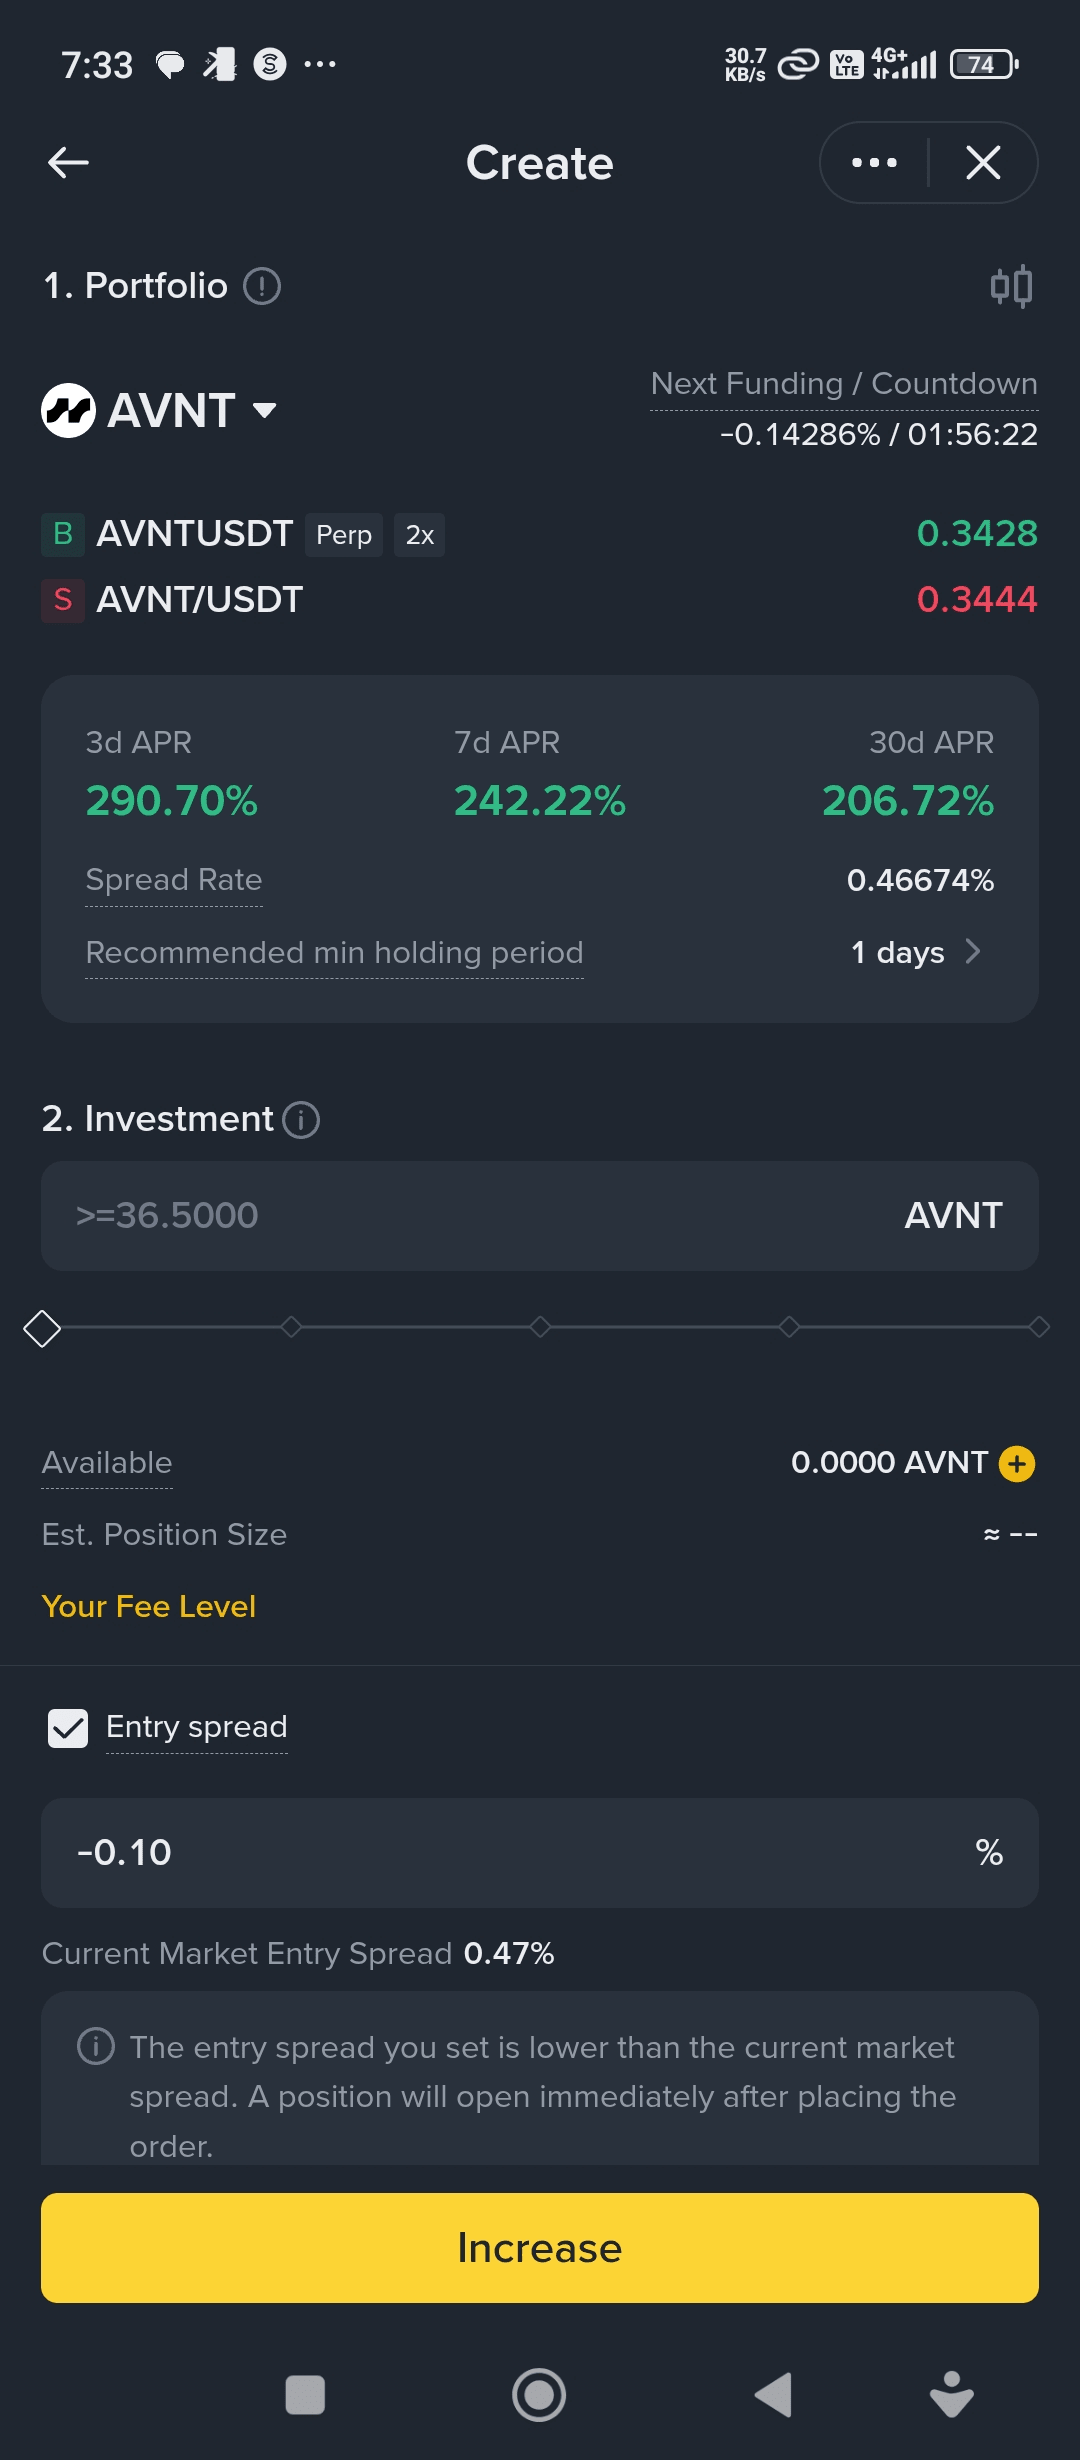Uncheck the Entry spread checkbox
The height and width of the screenshot is (2460, 1080).
[x=68, y=1728]
